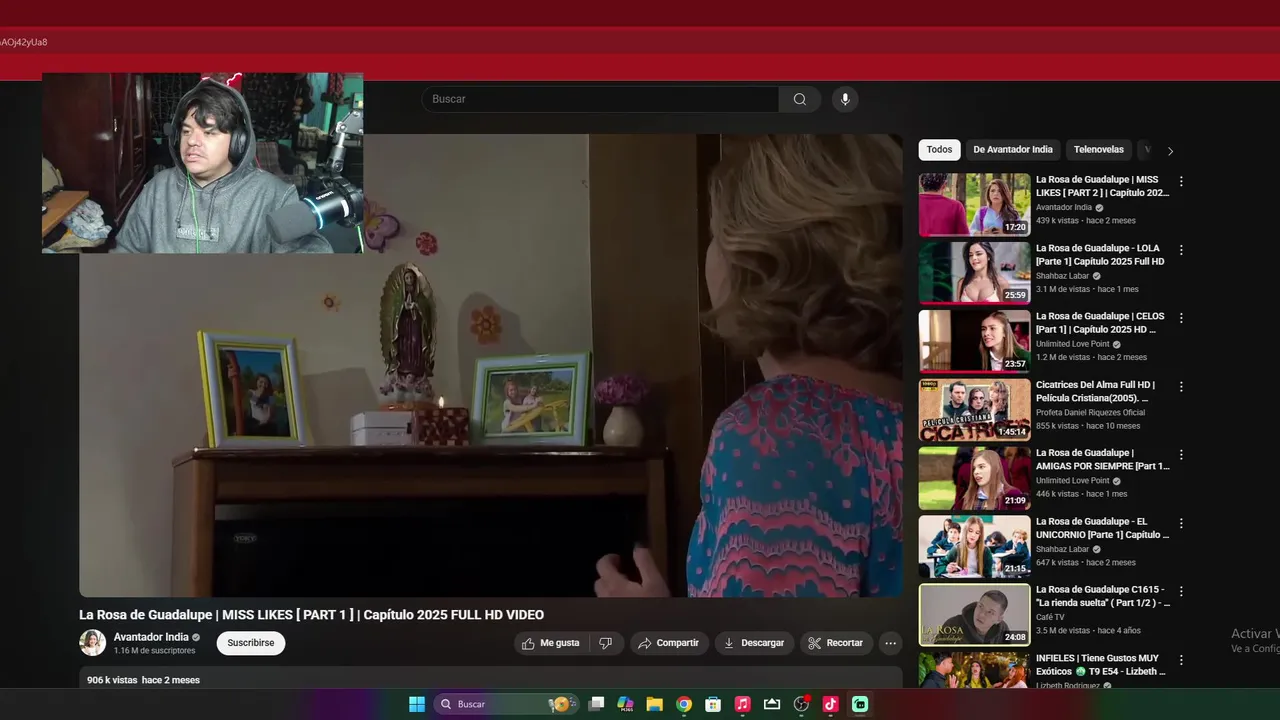Open options menu for EL UNICORNIO
Screen dimensions: 1280x720
(x=1181, y=523)
